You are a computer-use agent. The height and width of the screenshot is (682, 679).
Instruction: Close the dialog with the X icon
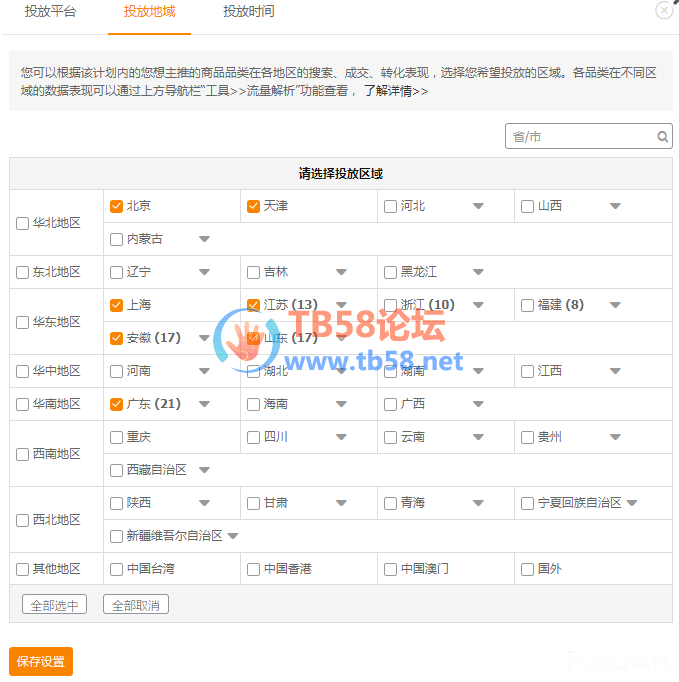(x=664, y=10)
